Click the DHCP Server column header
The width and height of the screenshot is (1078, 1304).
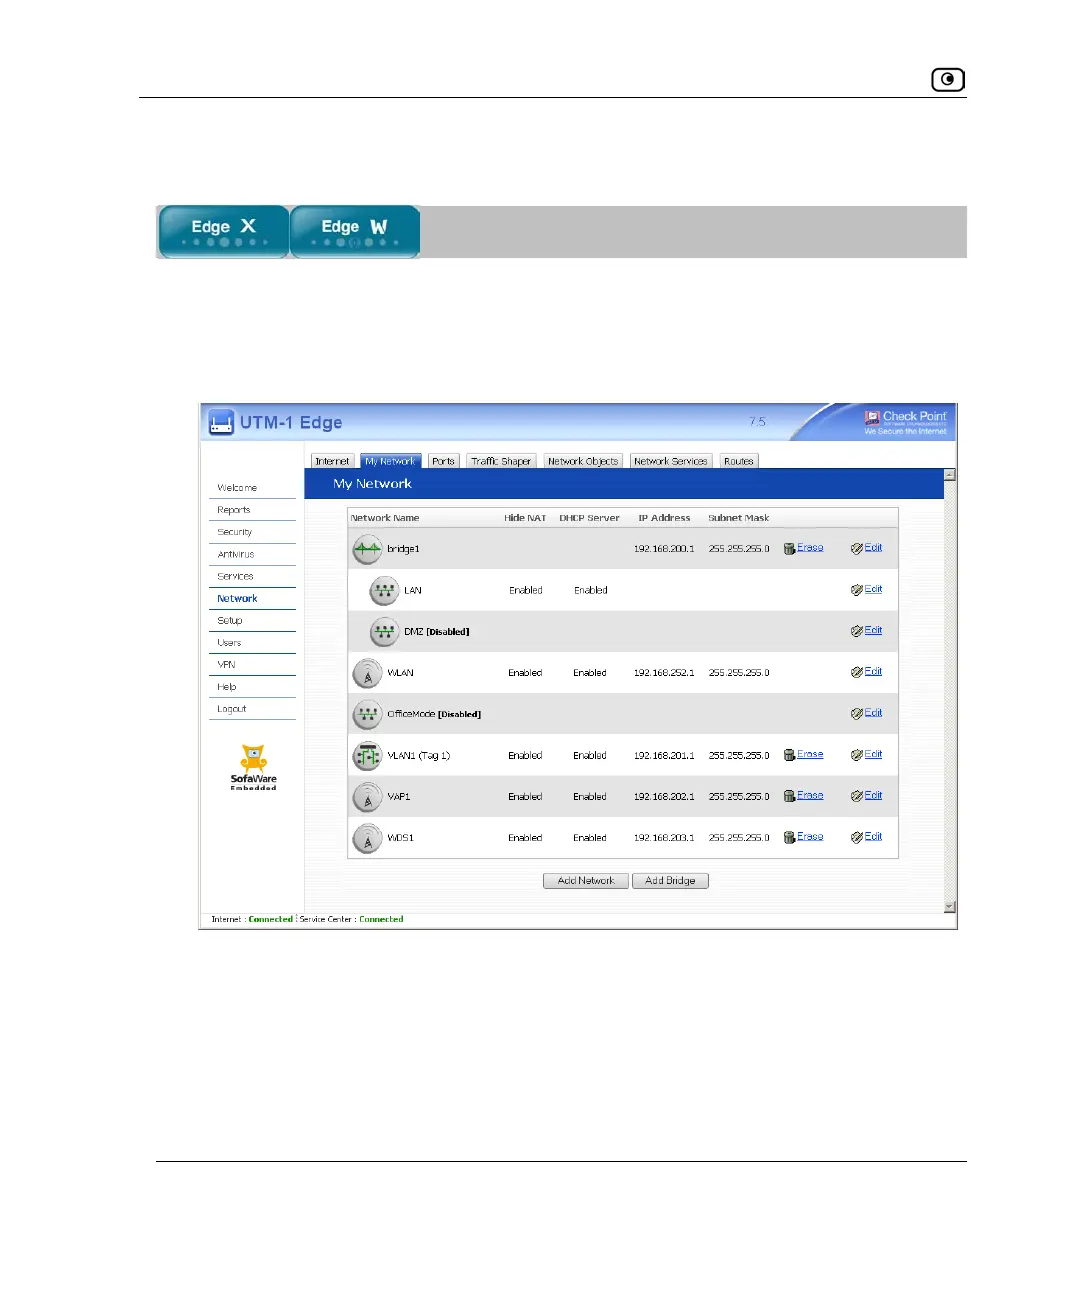point(589,518)
